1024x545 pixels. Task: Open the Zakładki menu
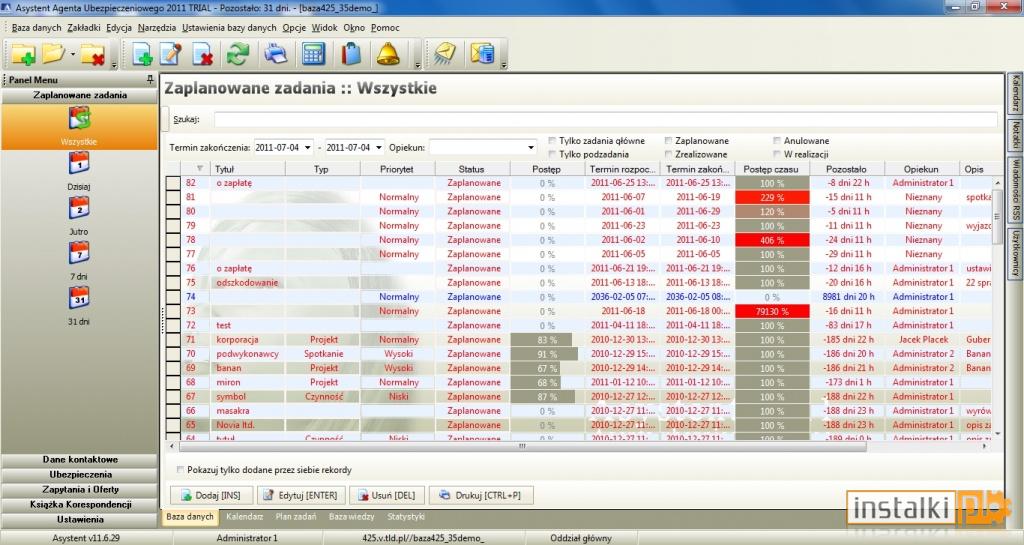click(84, 27)
